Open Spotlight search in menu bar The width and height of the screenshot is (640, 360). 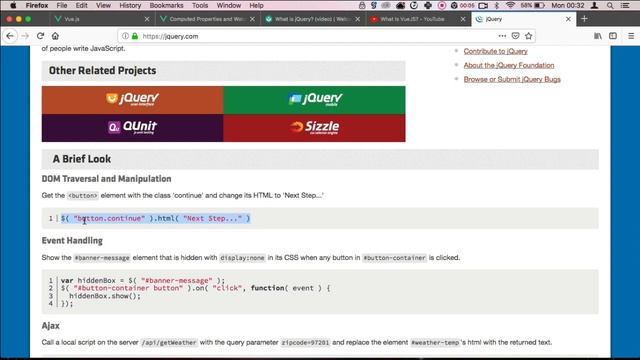[x=610, y=5]
